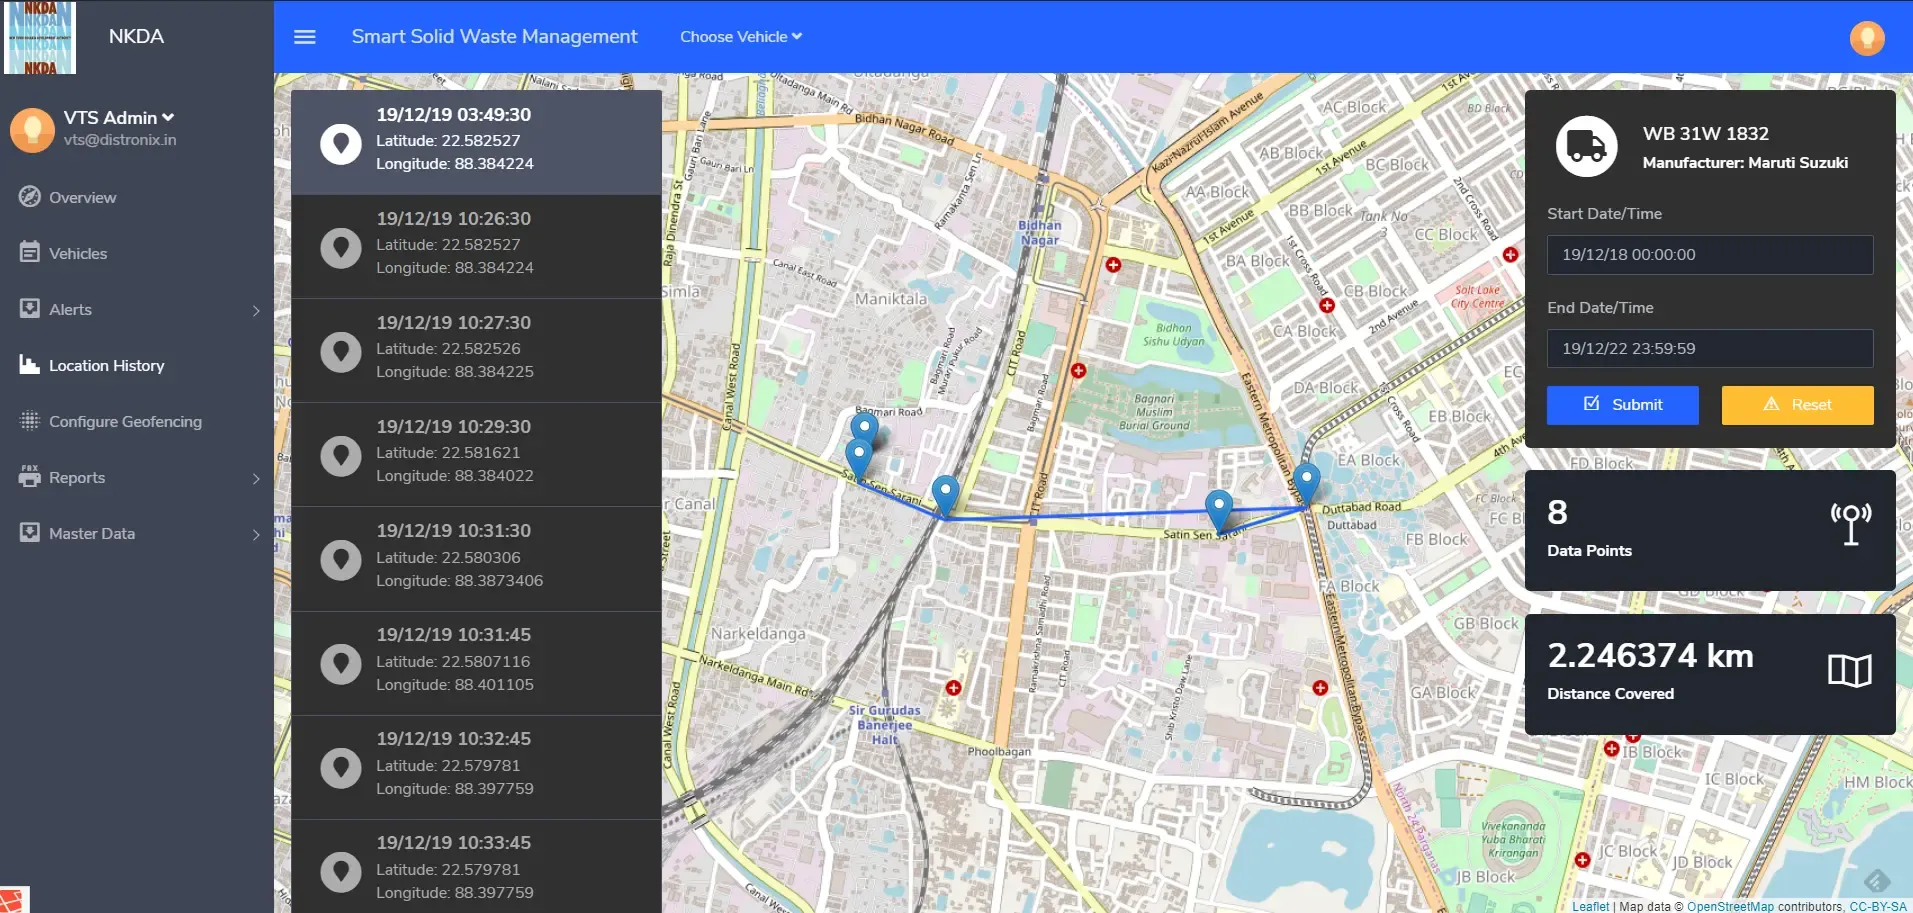This screenshot has height=913, width=1913.
Task: Click the Distance Covered map icon
Action: tap(1848, 671)
